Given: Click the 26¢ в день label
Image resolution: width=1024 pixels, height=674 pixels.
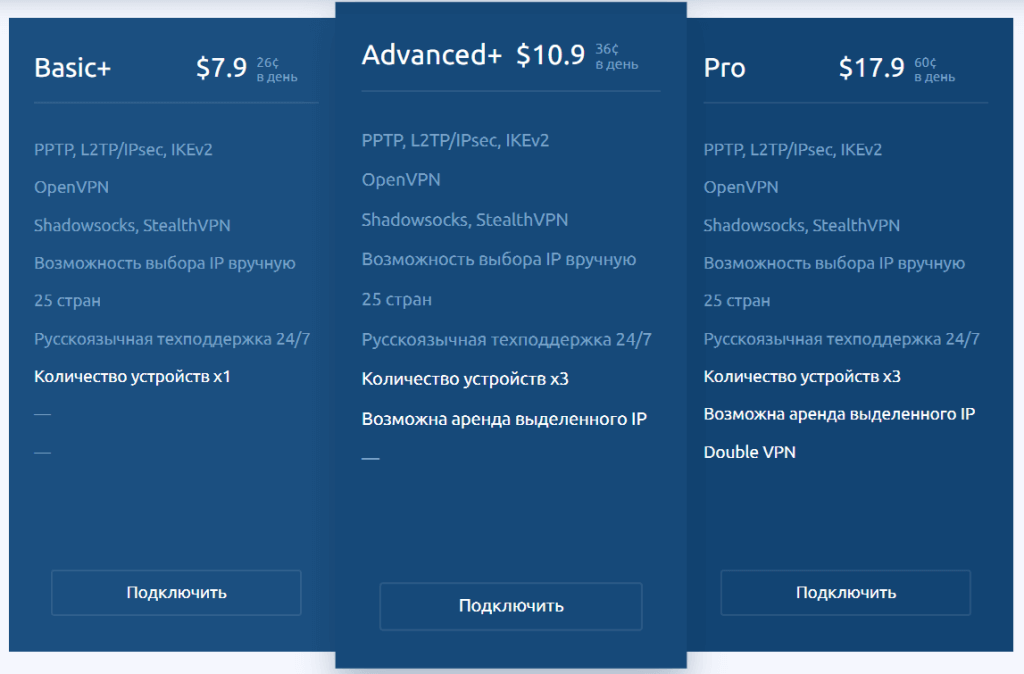Looking at the screenshot, I should coord(277,68).
